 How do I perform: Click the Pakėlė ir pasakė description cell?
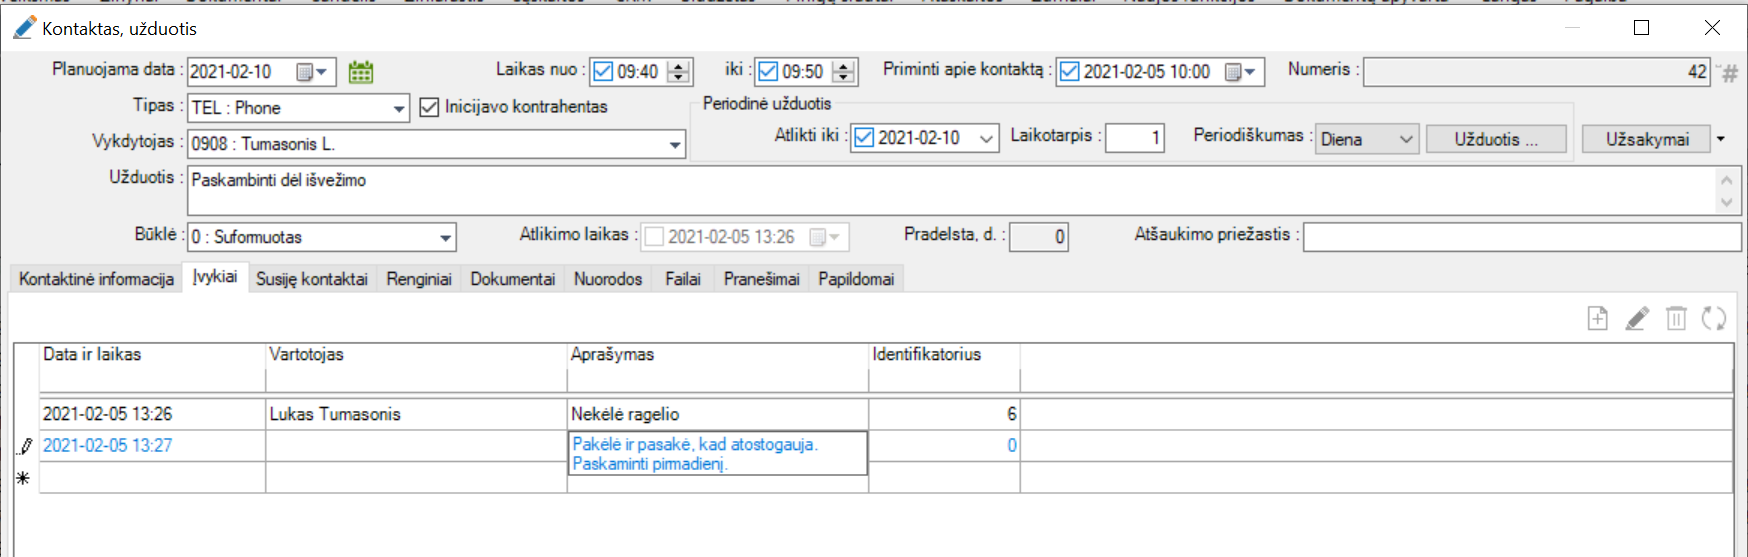coord(717,453)
